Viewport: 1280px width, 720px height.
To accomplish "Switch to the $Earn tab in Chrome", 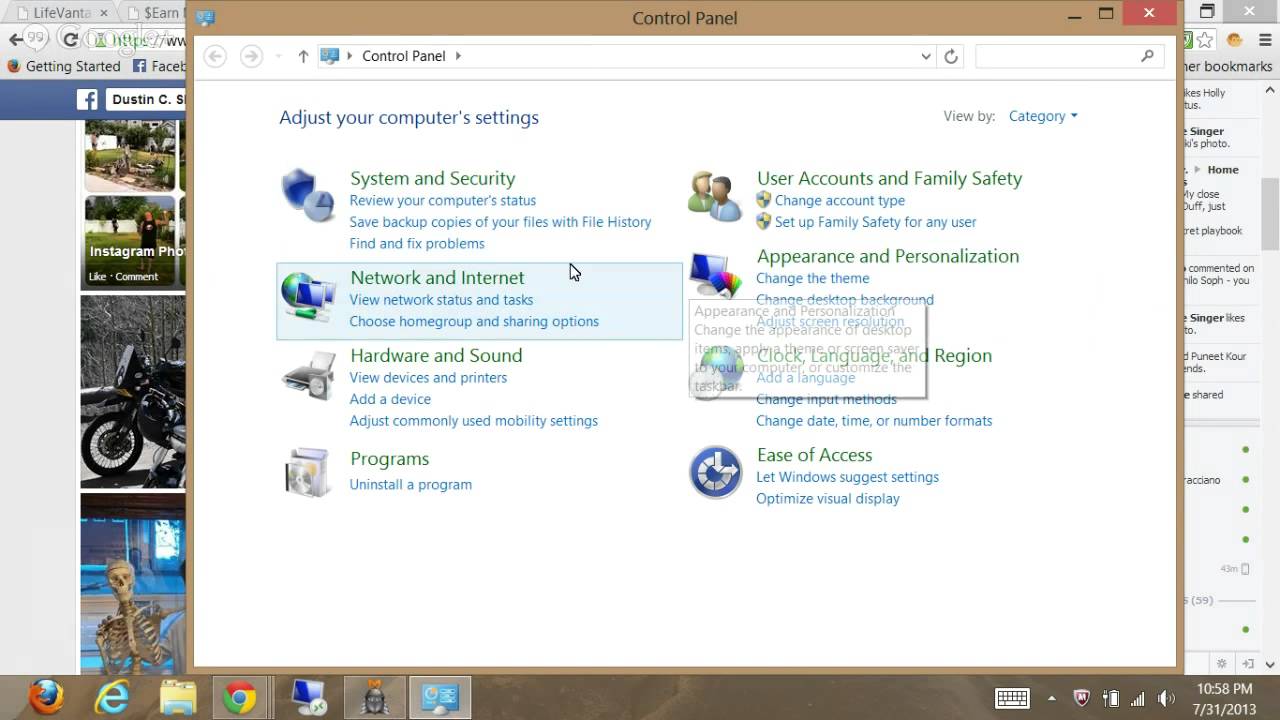I will click(x=155, y=13).
